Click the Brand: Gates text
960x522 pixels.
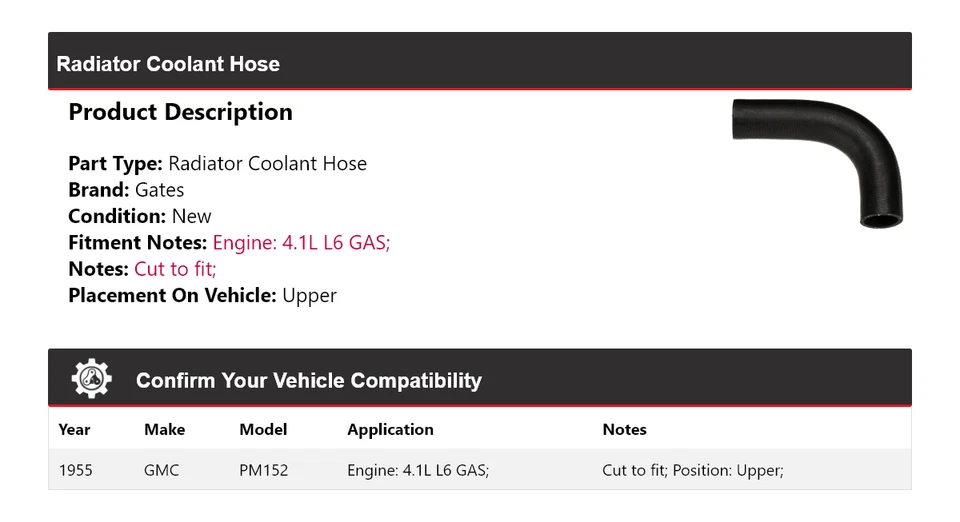point(126,190)
